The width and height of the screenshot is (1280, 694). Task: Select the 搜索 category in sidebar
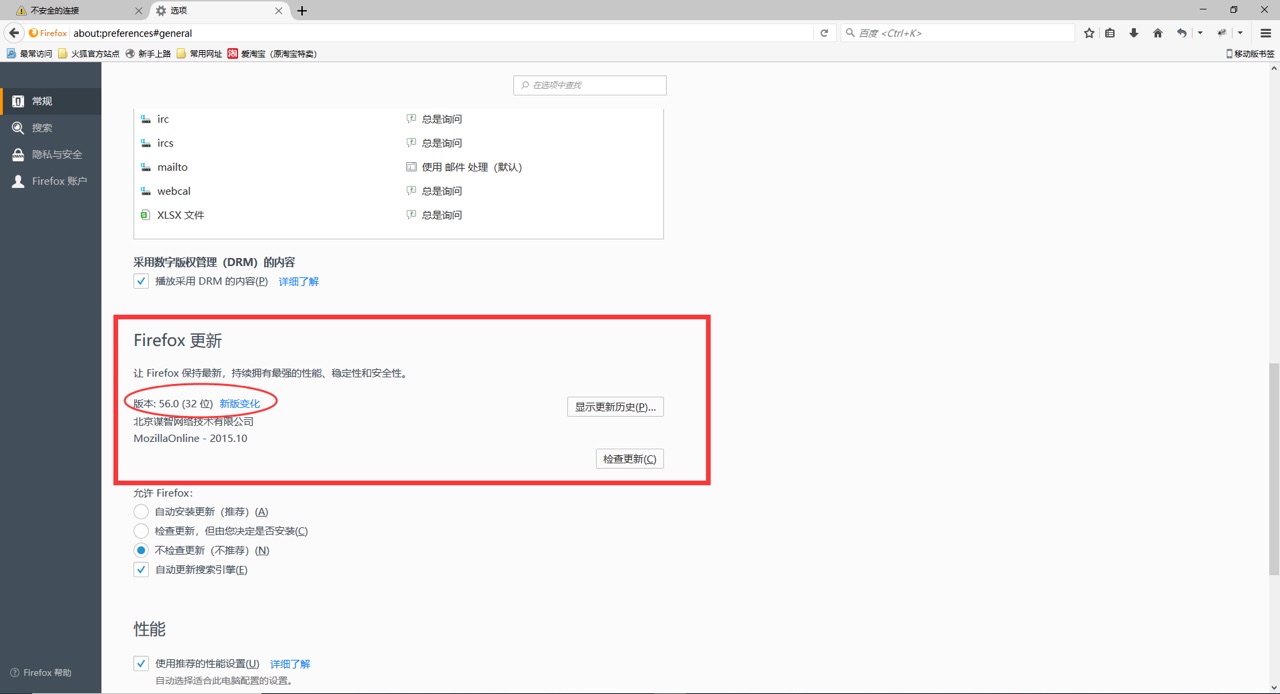[50, 128]
